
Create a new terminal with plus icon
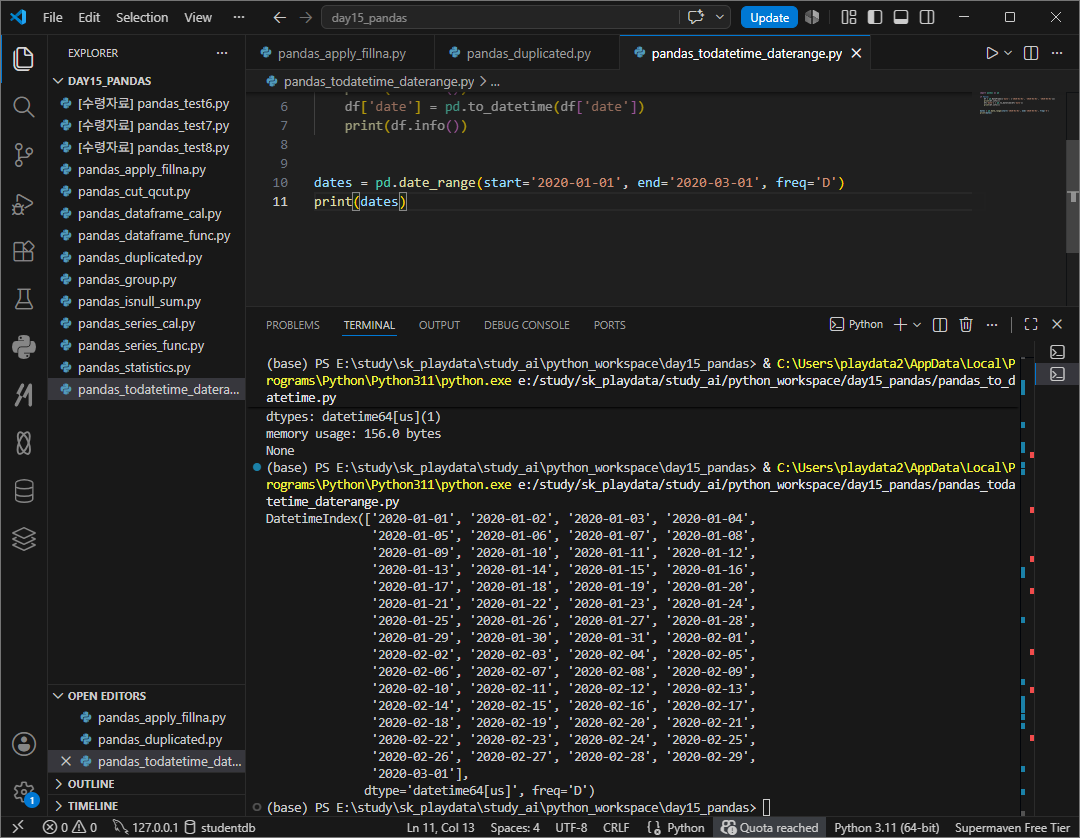tap(900, 324)
